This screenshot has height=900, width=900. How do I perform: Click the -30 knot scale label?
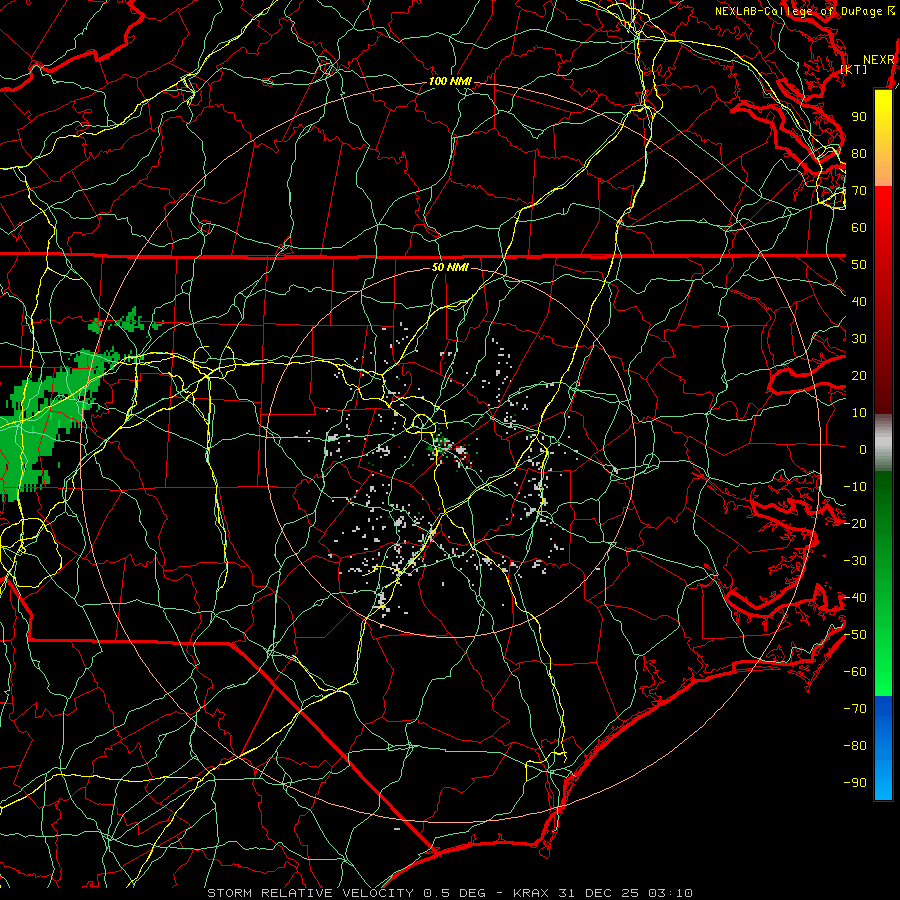[x=855, y=561]
